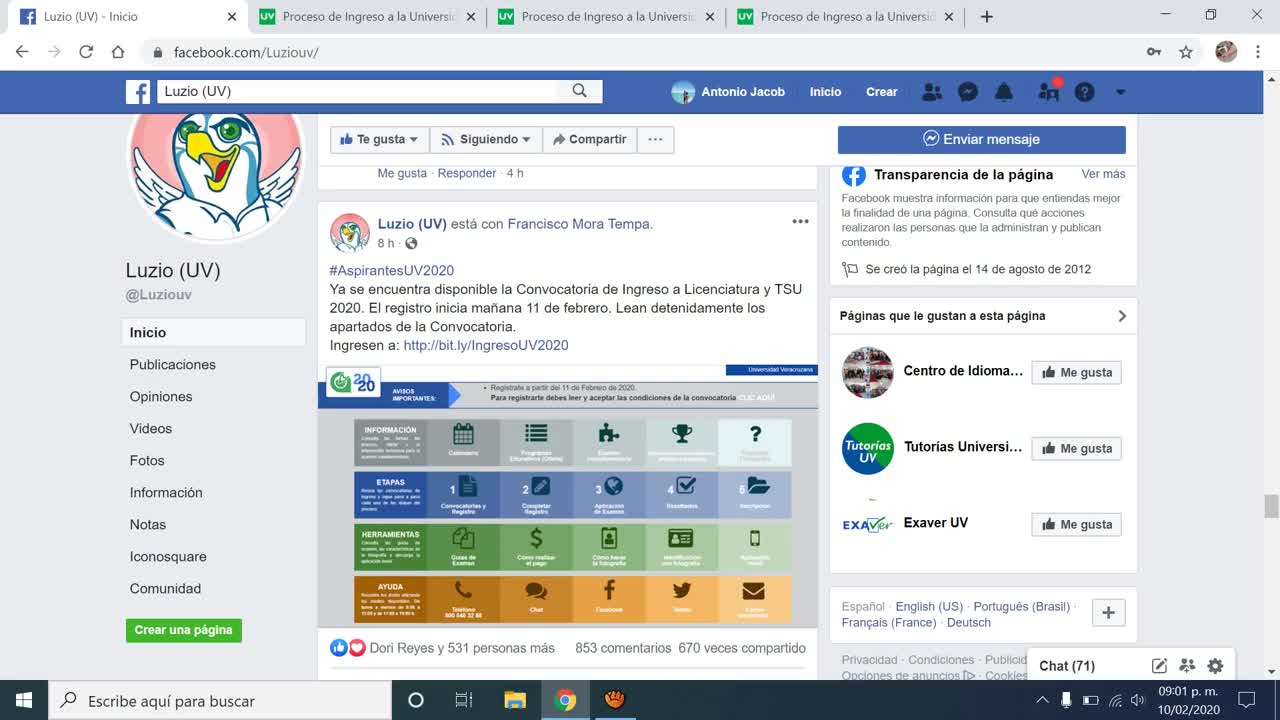The height and width of the screenshot is (720, 1280).
Task: Open the account dropdown arrow in header
Action: tap(1120, 92)
